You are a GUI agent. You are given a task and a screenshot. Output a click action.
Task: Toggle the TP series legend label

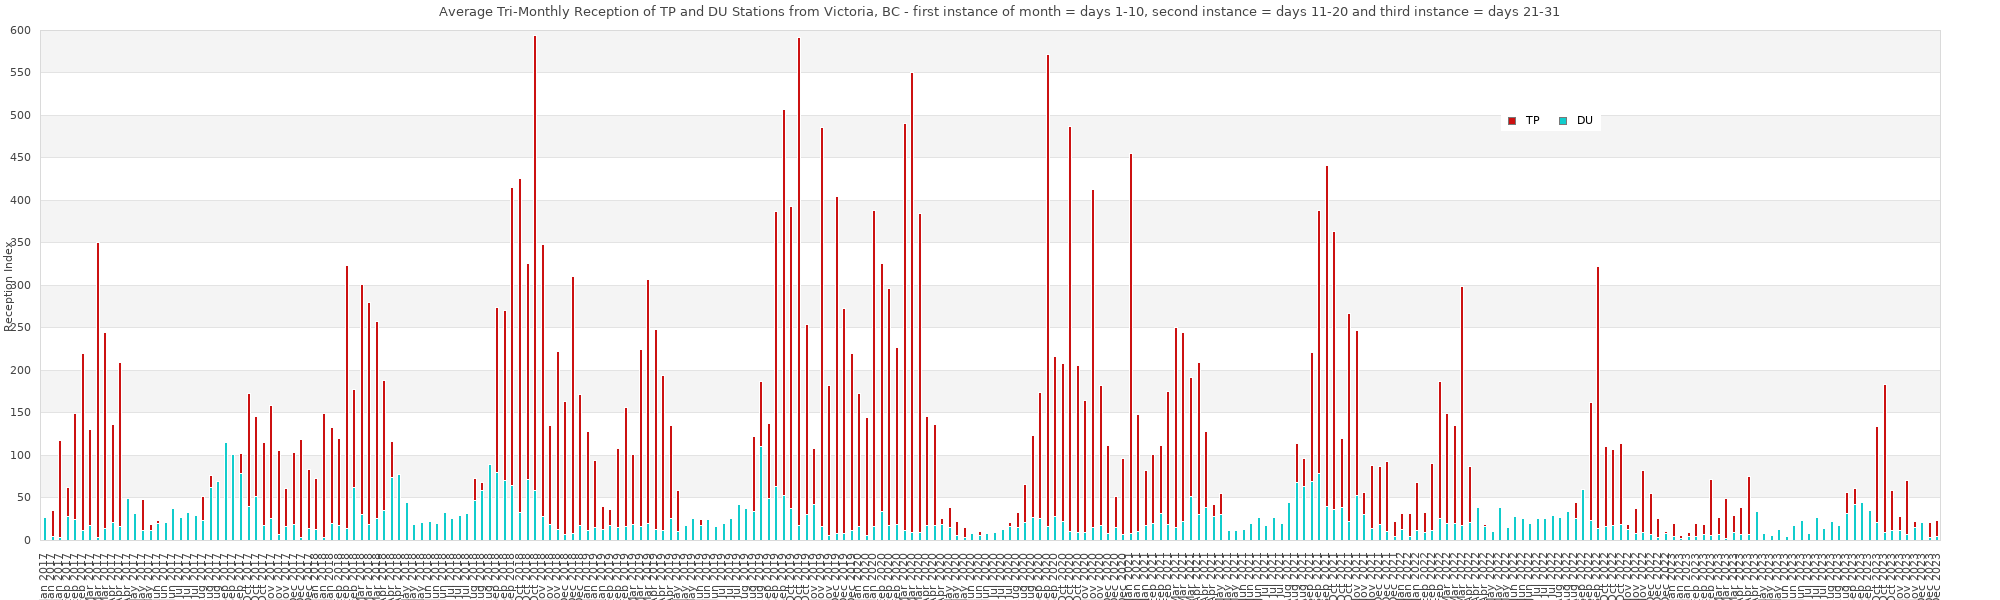click(1532, 121)
